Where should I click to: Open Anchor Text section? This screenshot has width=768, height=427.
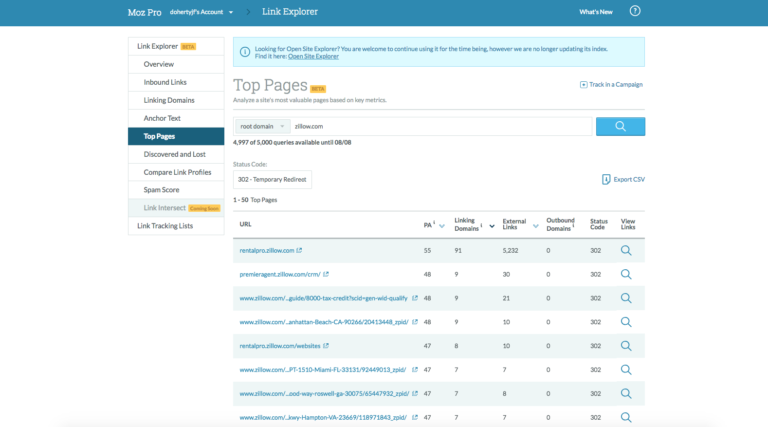point(176,119)
